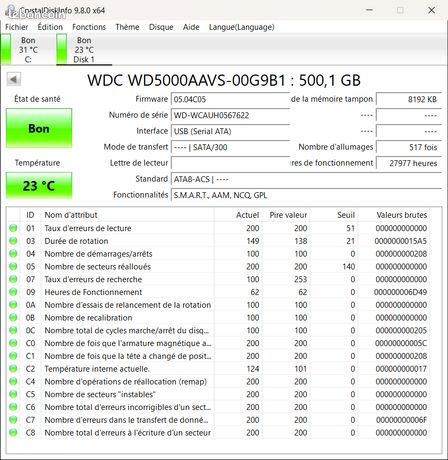Viewport: 448px width, 460px height.
Task: Open the Disque menu
Action: click(161, 27)
